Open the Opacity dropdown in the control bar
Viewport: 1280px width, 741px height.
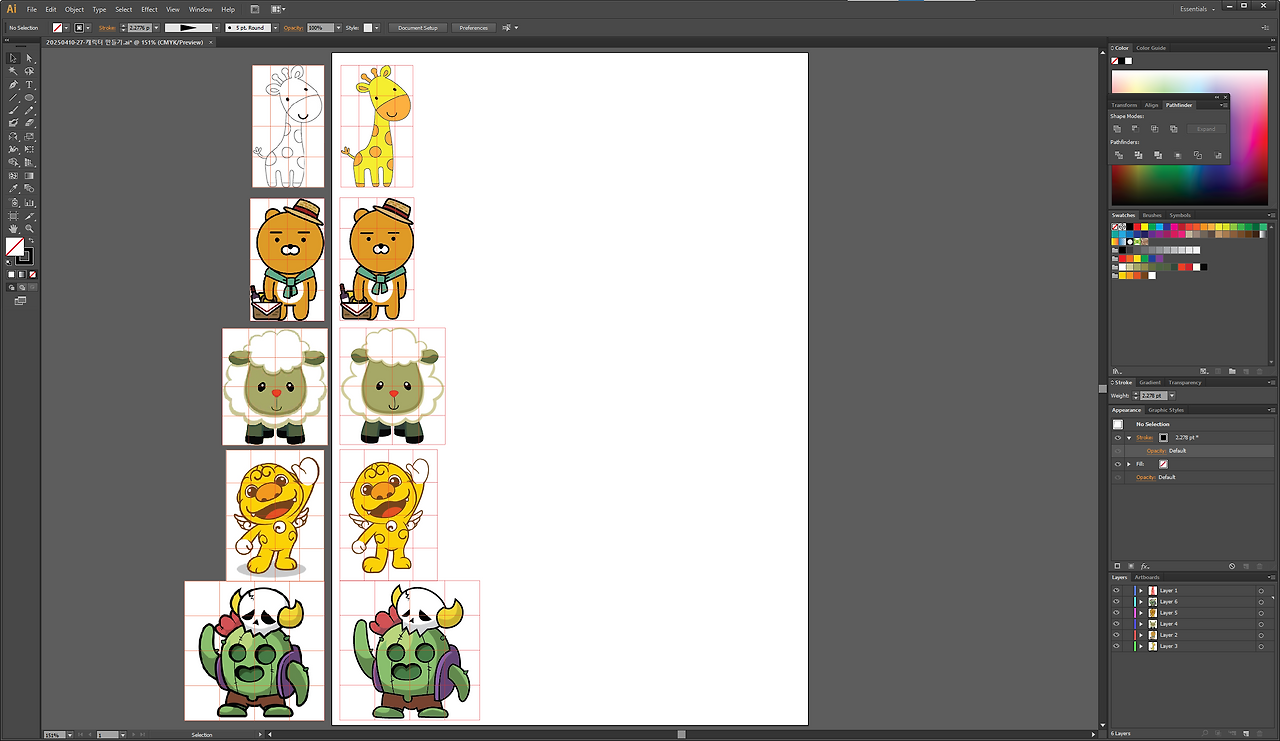[339, 28]
